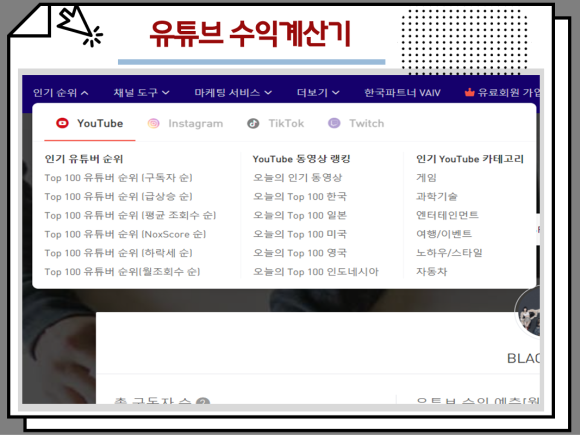Select the YouTube platform tab
This screenshot has height=435, width=580.
click(x=90, y=124)
